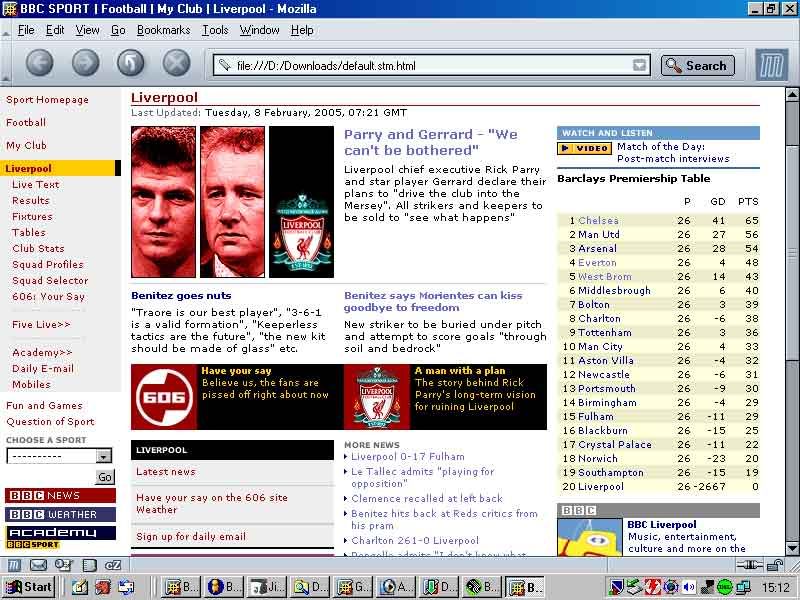Open the Start menu

[x=28, y=587]
